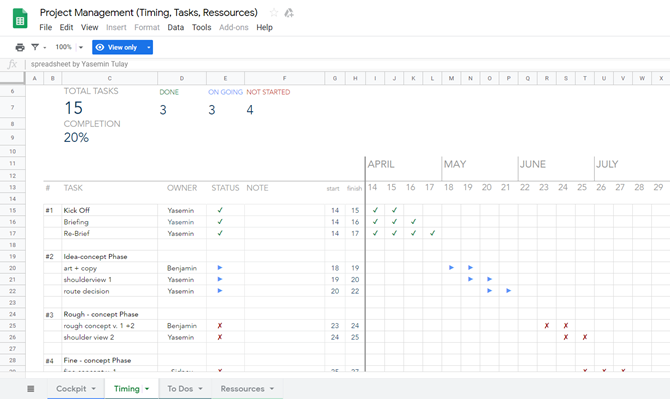Click the TOTAL TASKS value 15

click(73, 108)
